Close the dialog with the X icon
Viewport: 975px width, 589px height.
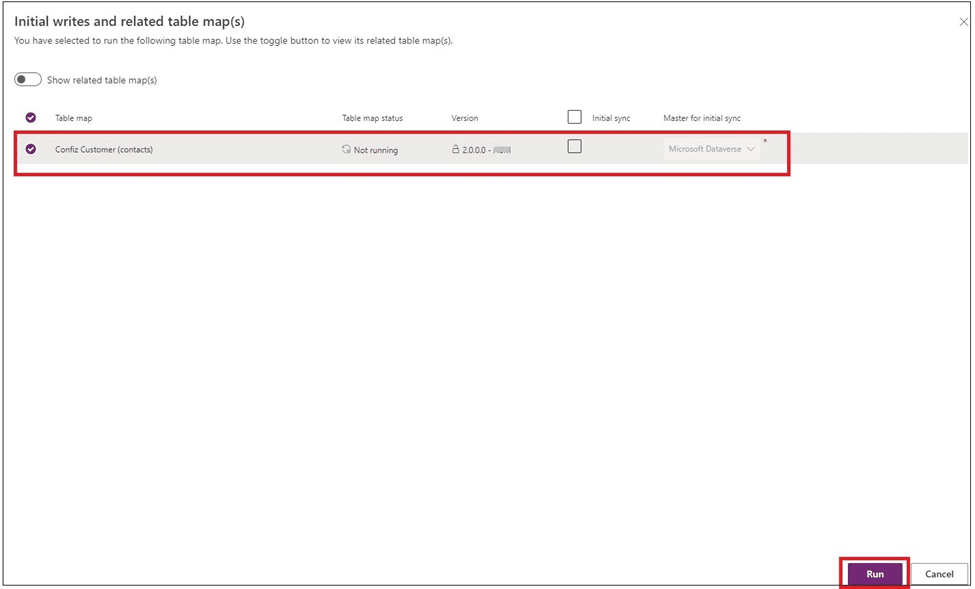click(963, 22)
